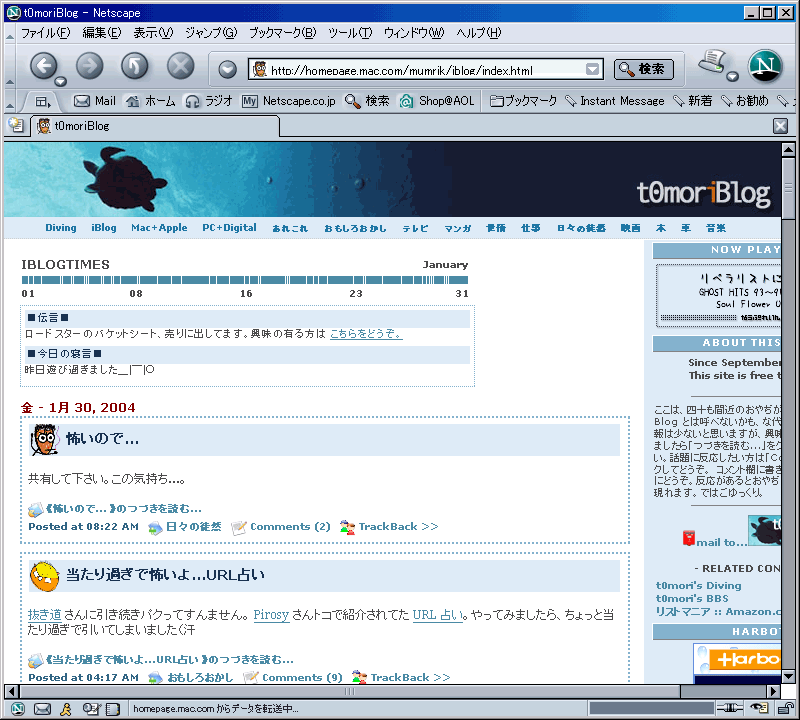Viewport: 800px width, 720px height.
Task: Open the Mac+Apple category link
Action: [x=159, y=228]
